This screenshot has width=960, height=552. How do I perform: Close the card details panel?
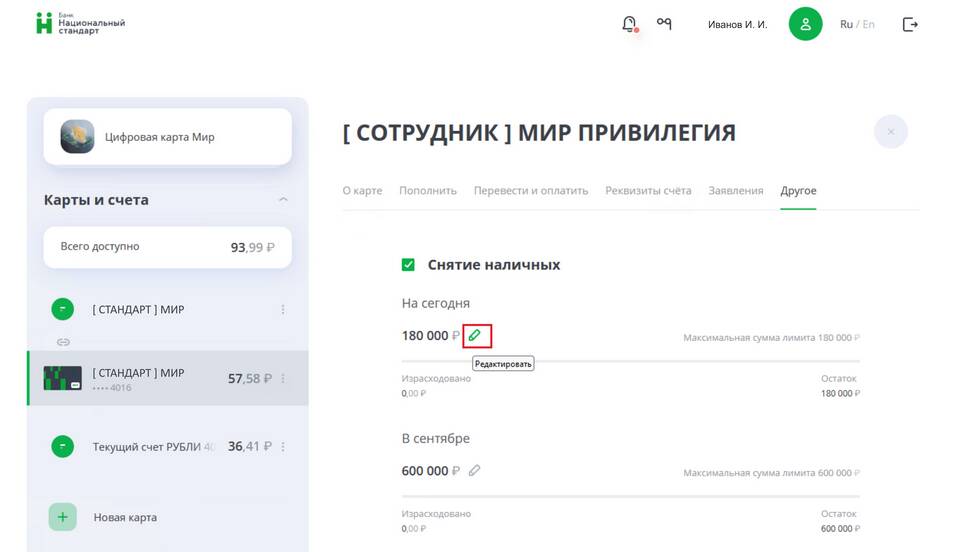point(890,132)
